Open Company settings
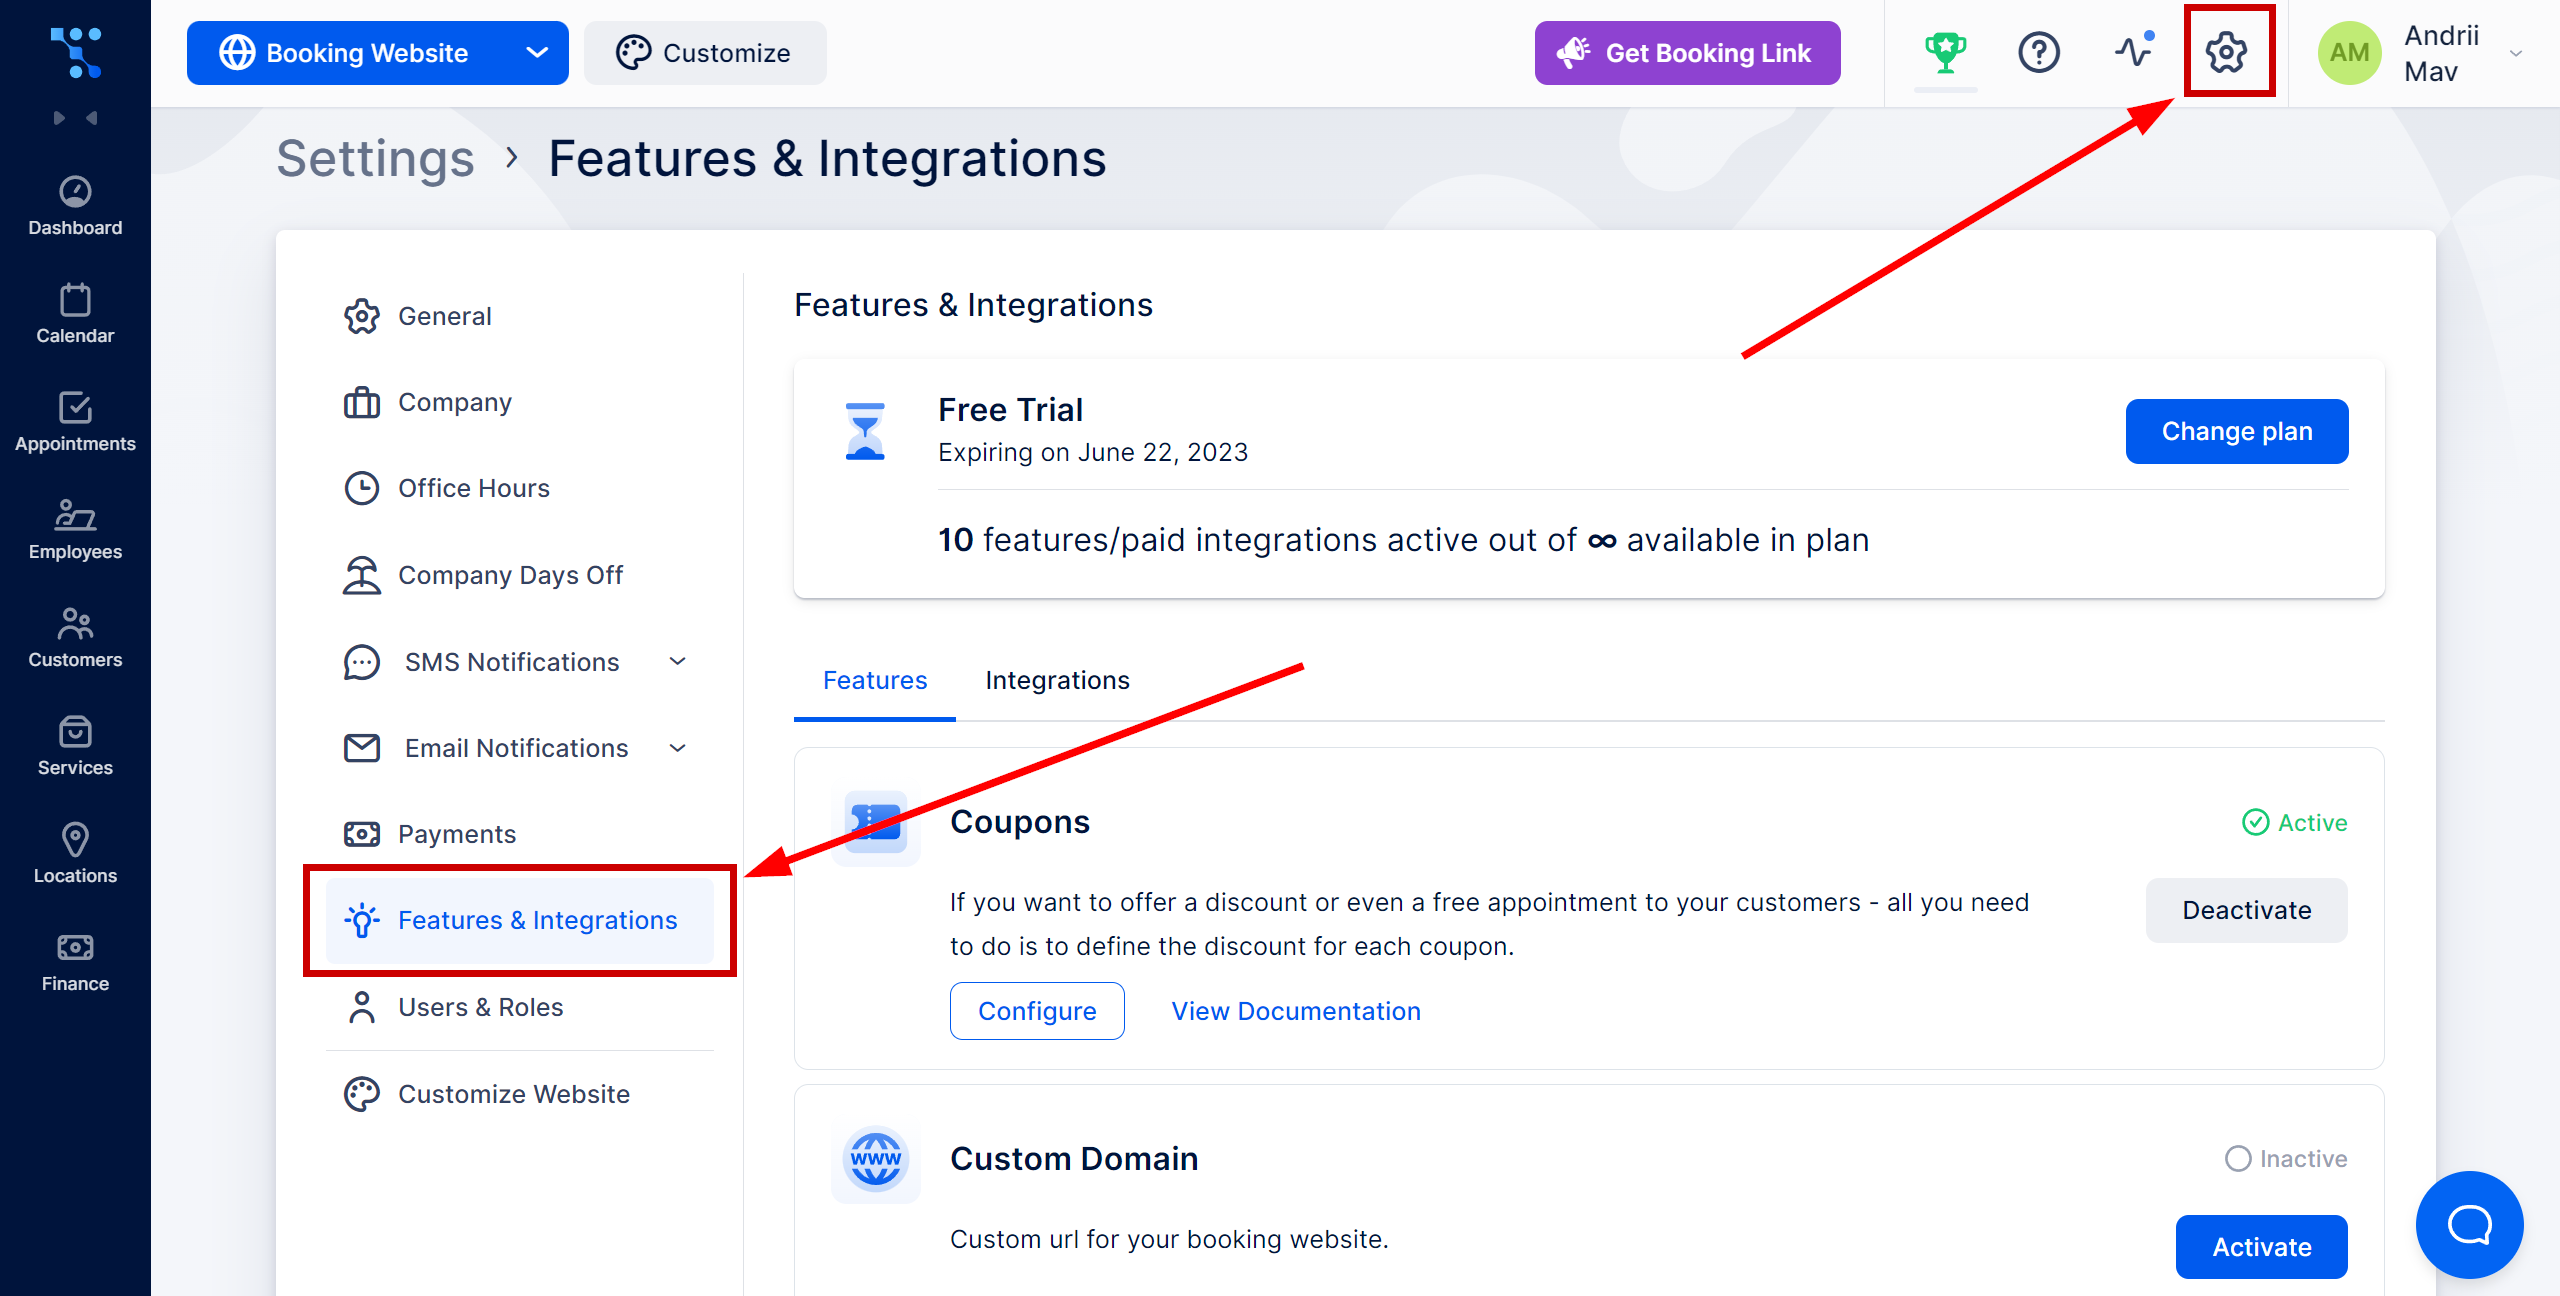The width and height of the screenshot is (2560, 1296). [520, 402]
